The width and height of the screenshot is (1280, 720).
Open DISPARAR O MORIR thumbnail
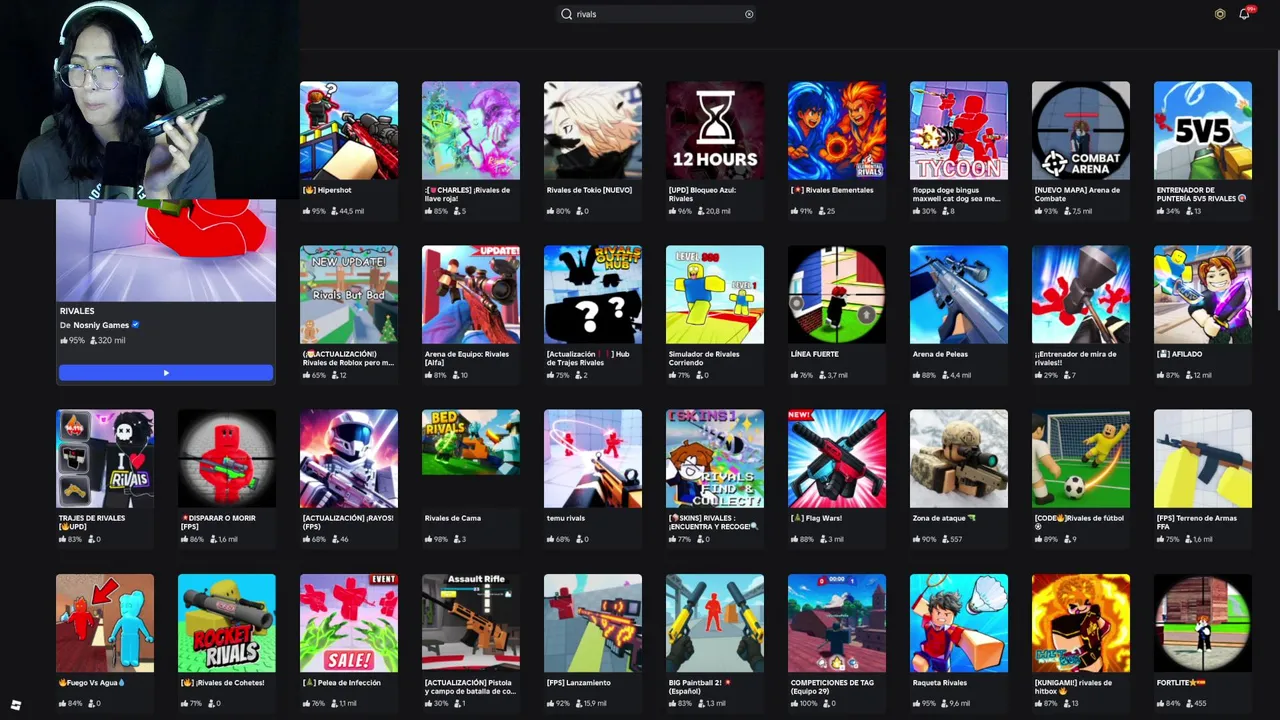(x=227, y=459)
